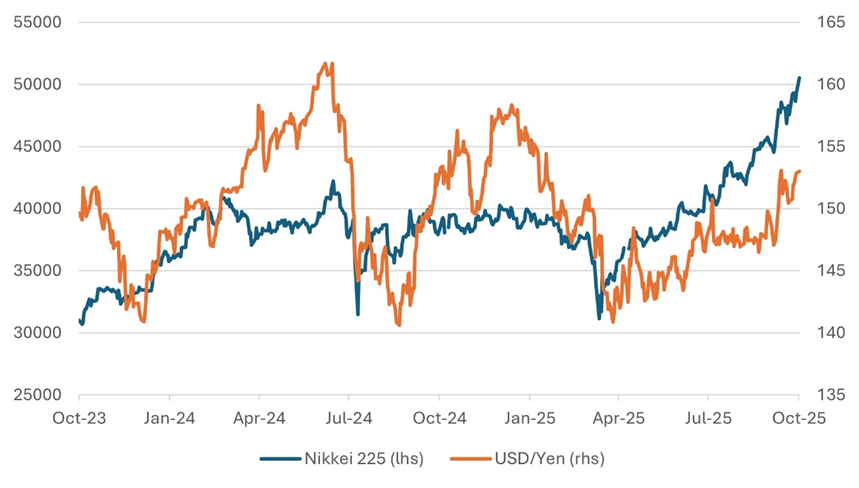Click the Nikkei 225 line's final high point
This screenshot has width=859, height=488.
[798, 78]
